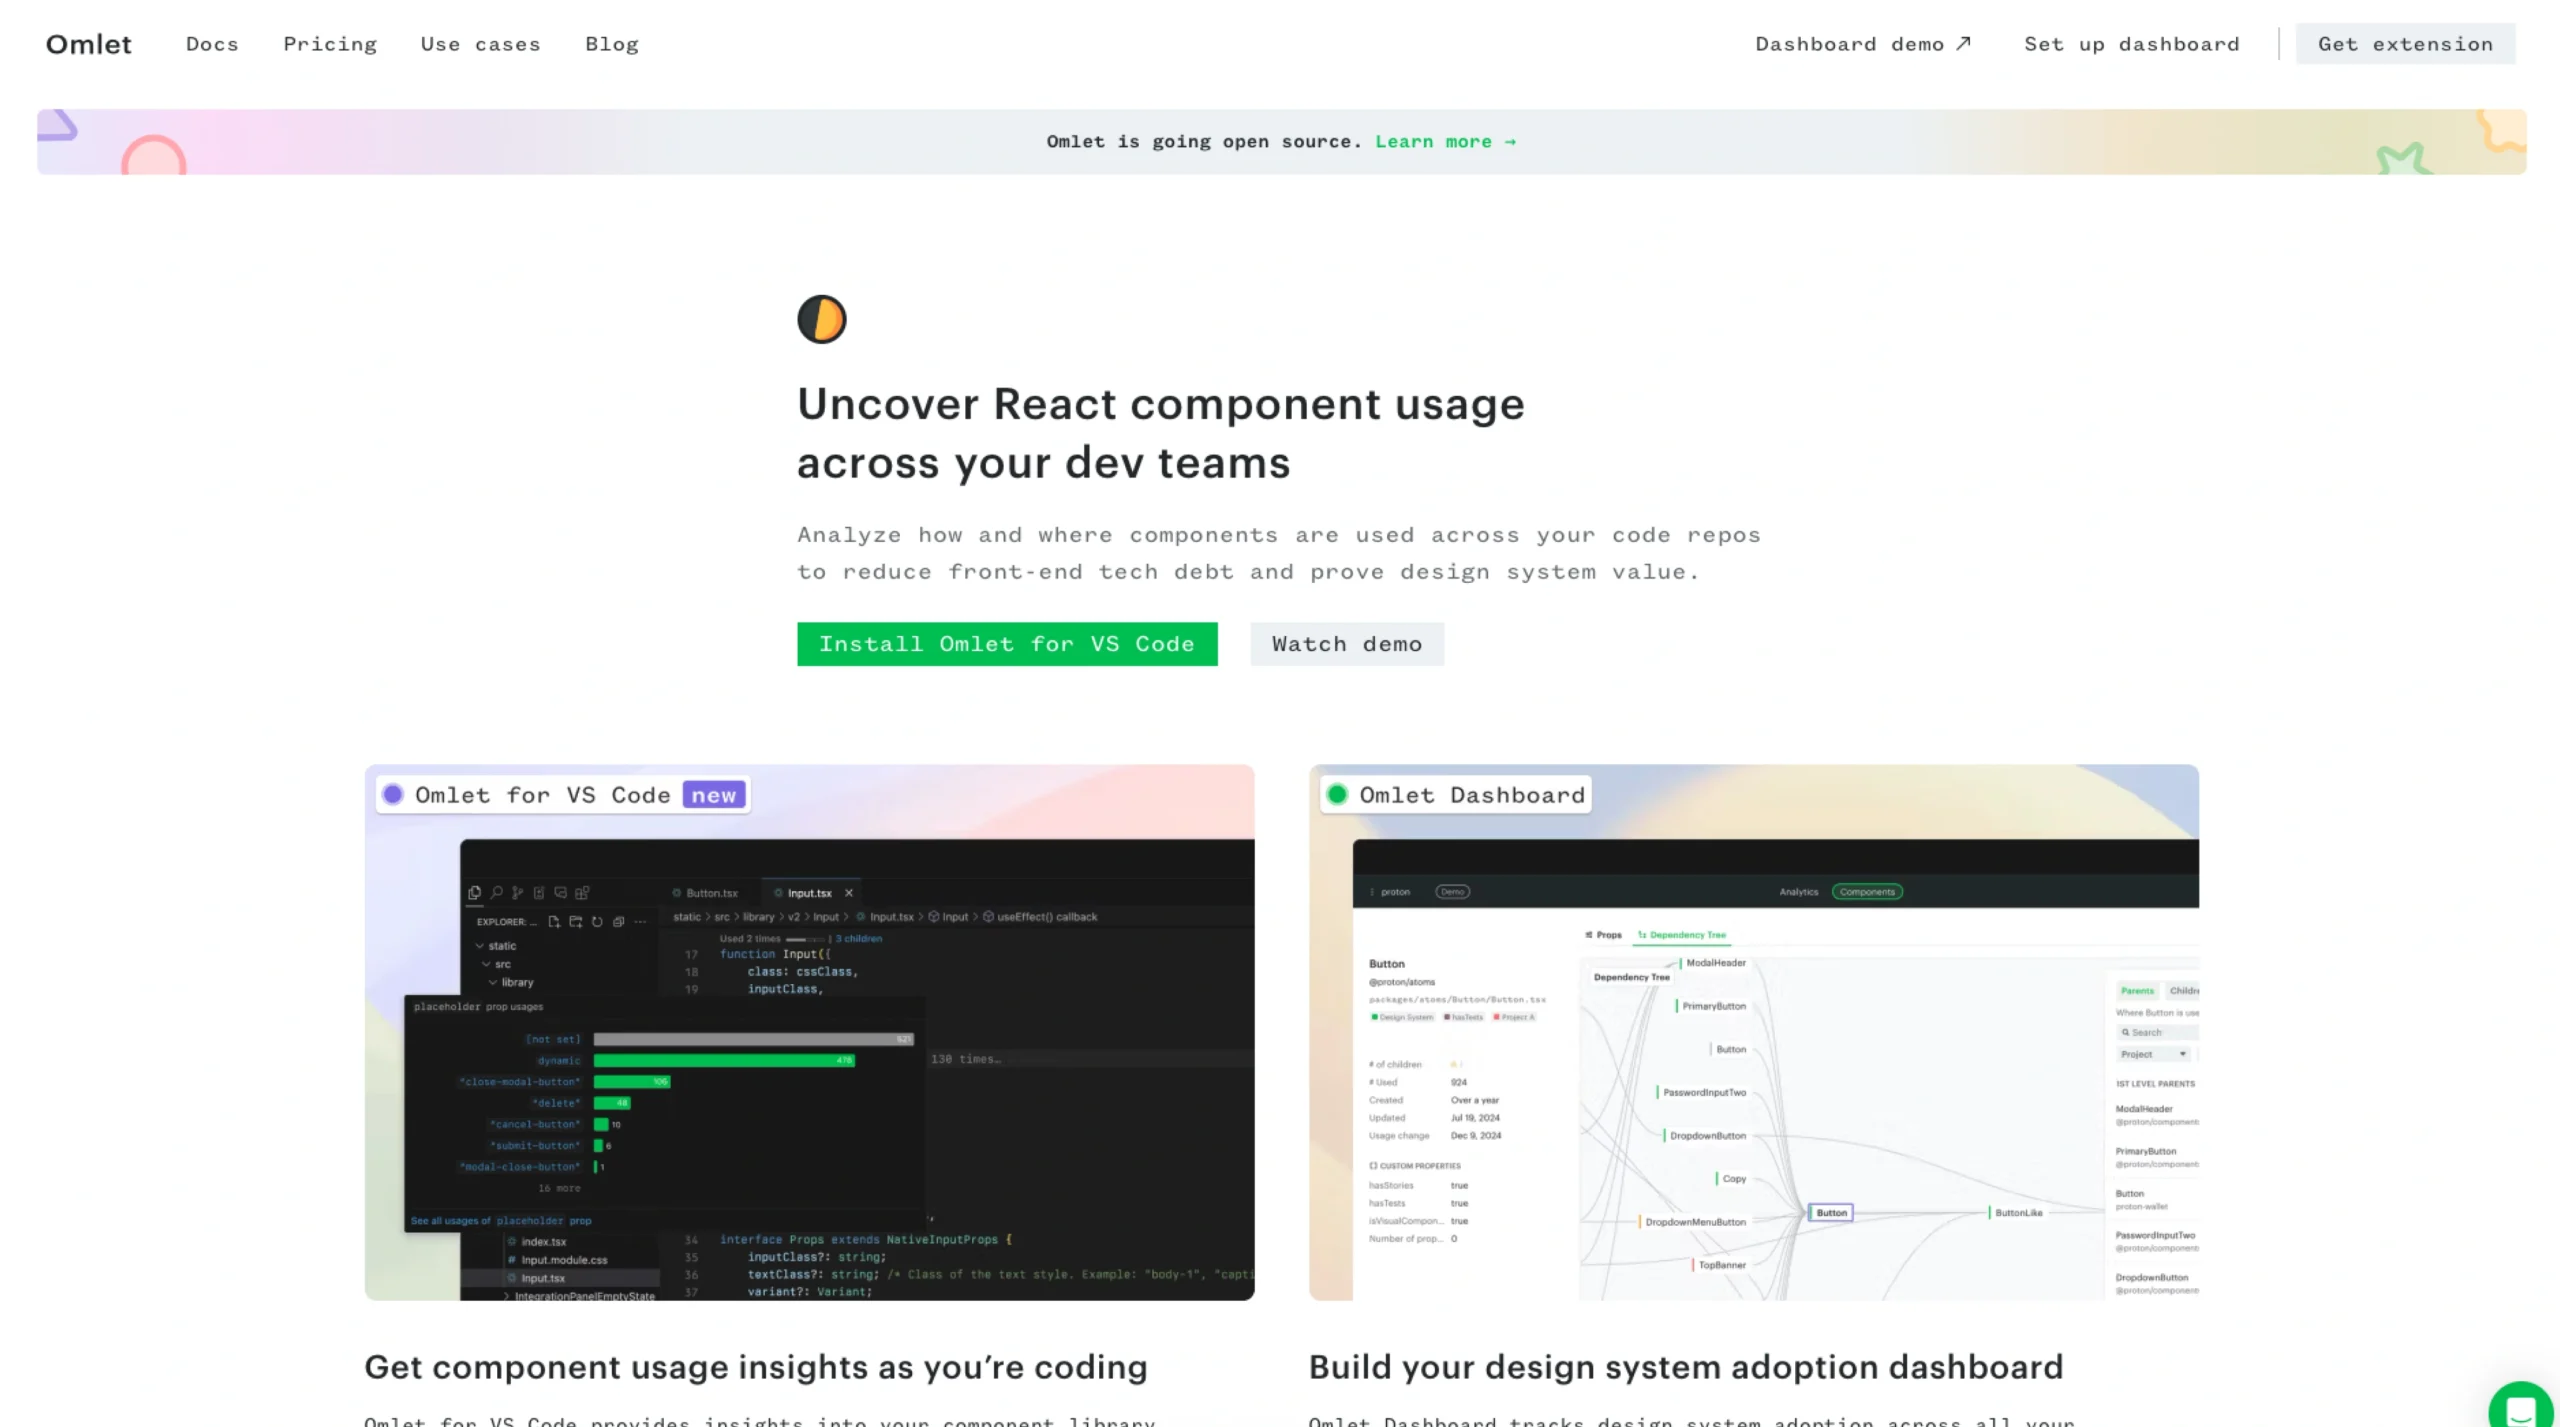Click the Get extension button
The height and width of the screenshot is (1427, 2560).
coord(2405,44)
